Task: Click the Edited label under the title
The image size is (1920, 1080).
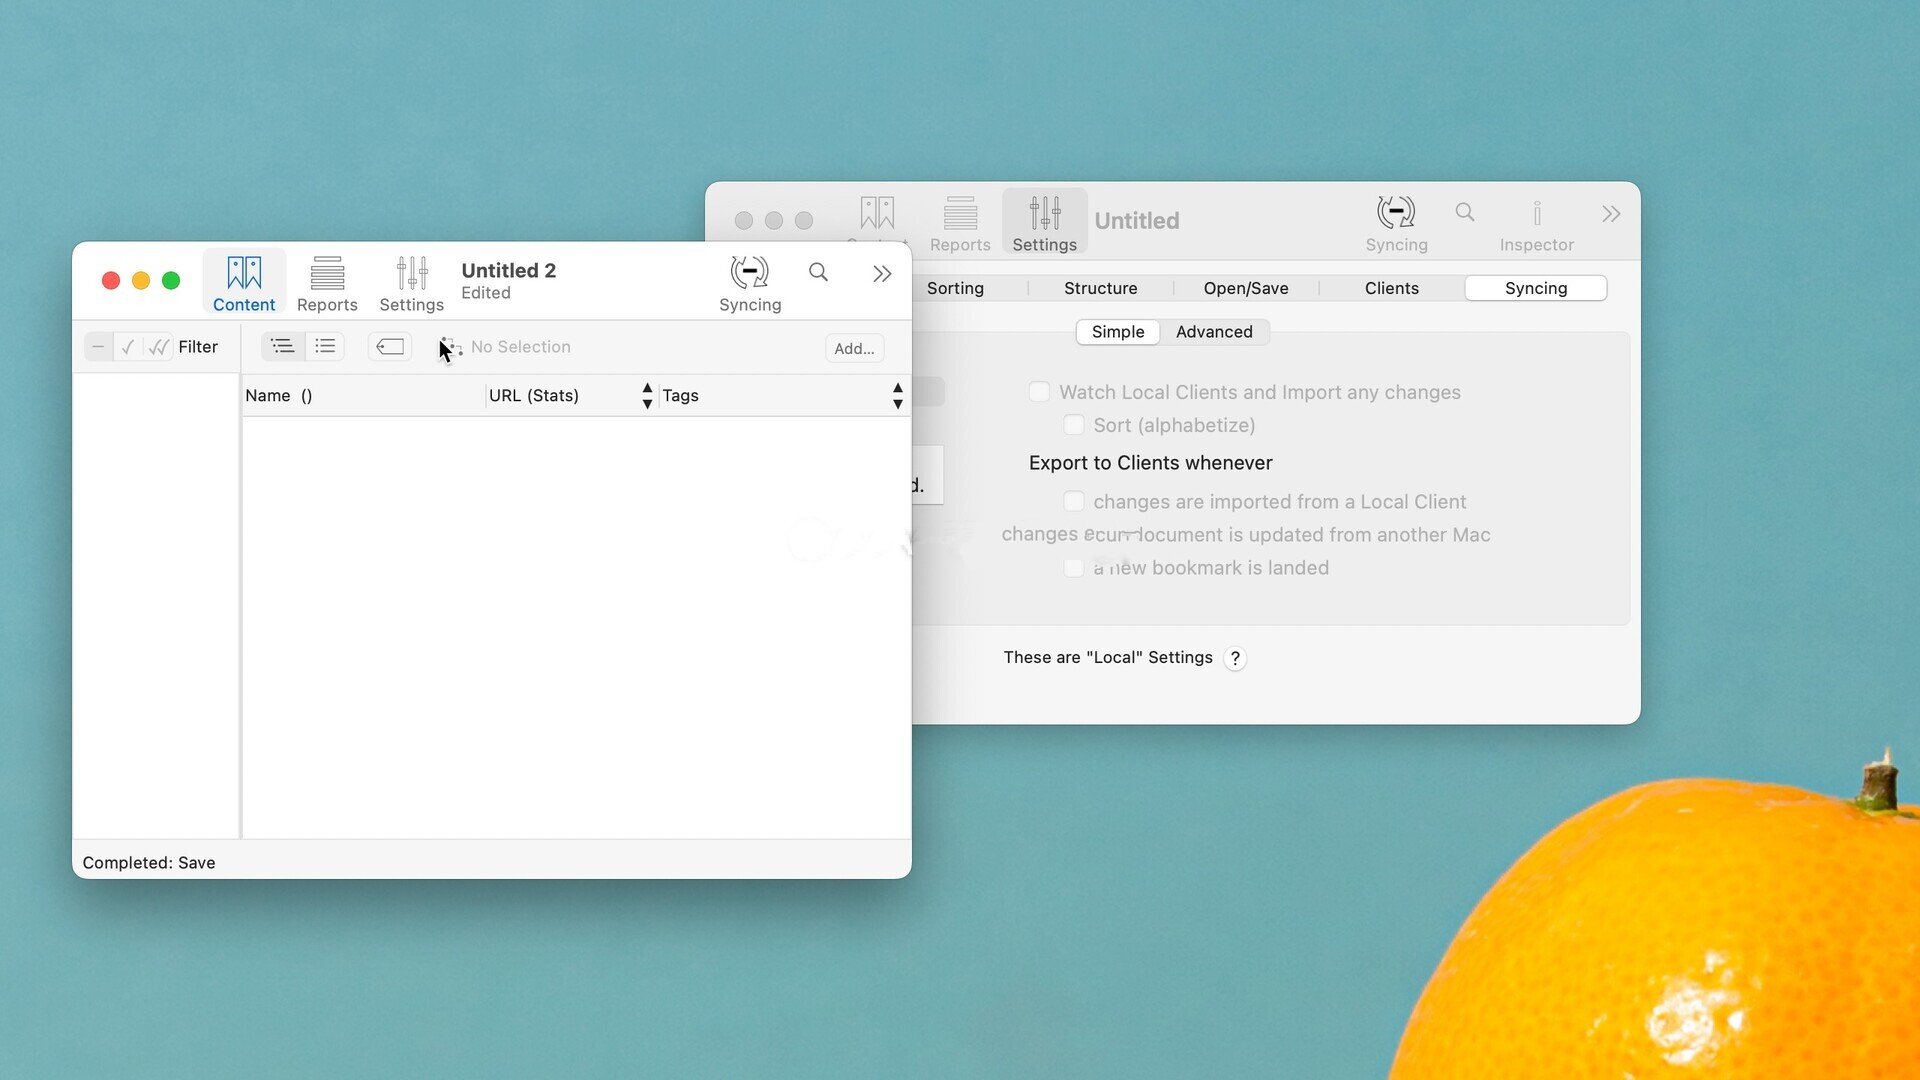Action: pyautogui.click(x=486, y=293)
